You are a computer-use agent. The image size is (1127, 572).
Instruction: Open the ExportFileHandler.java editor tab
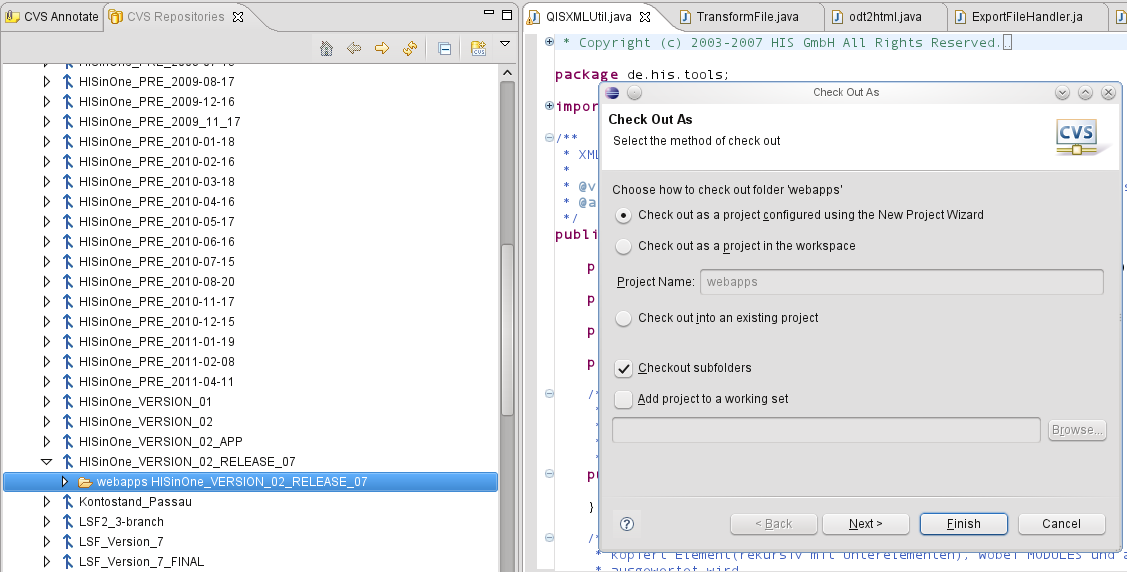coord(1027,17)
